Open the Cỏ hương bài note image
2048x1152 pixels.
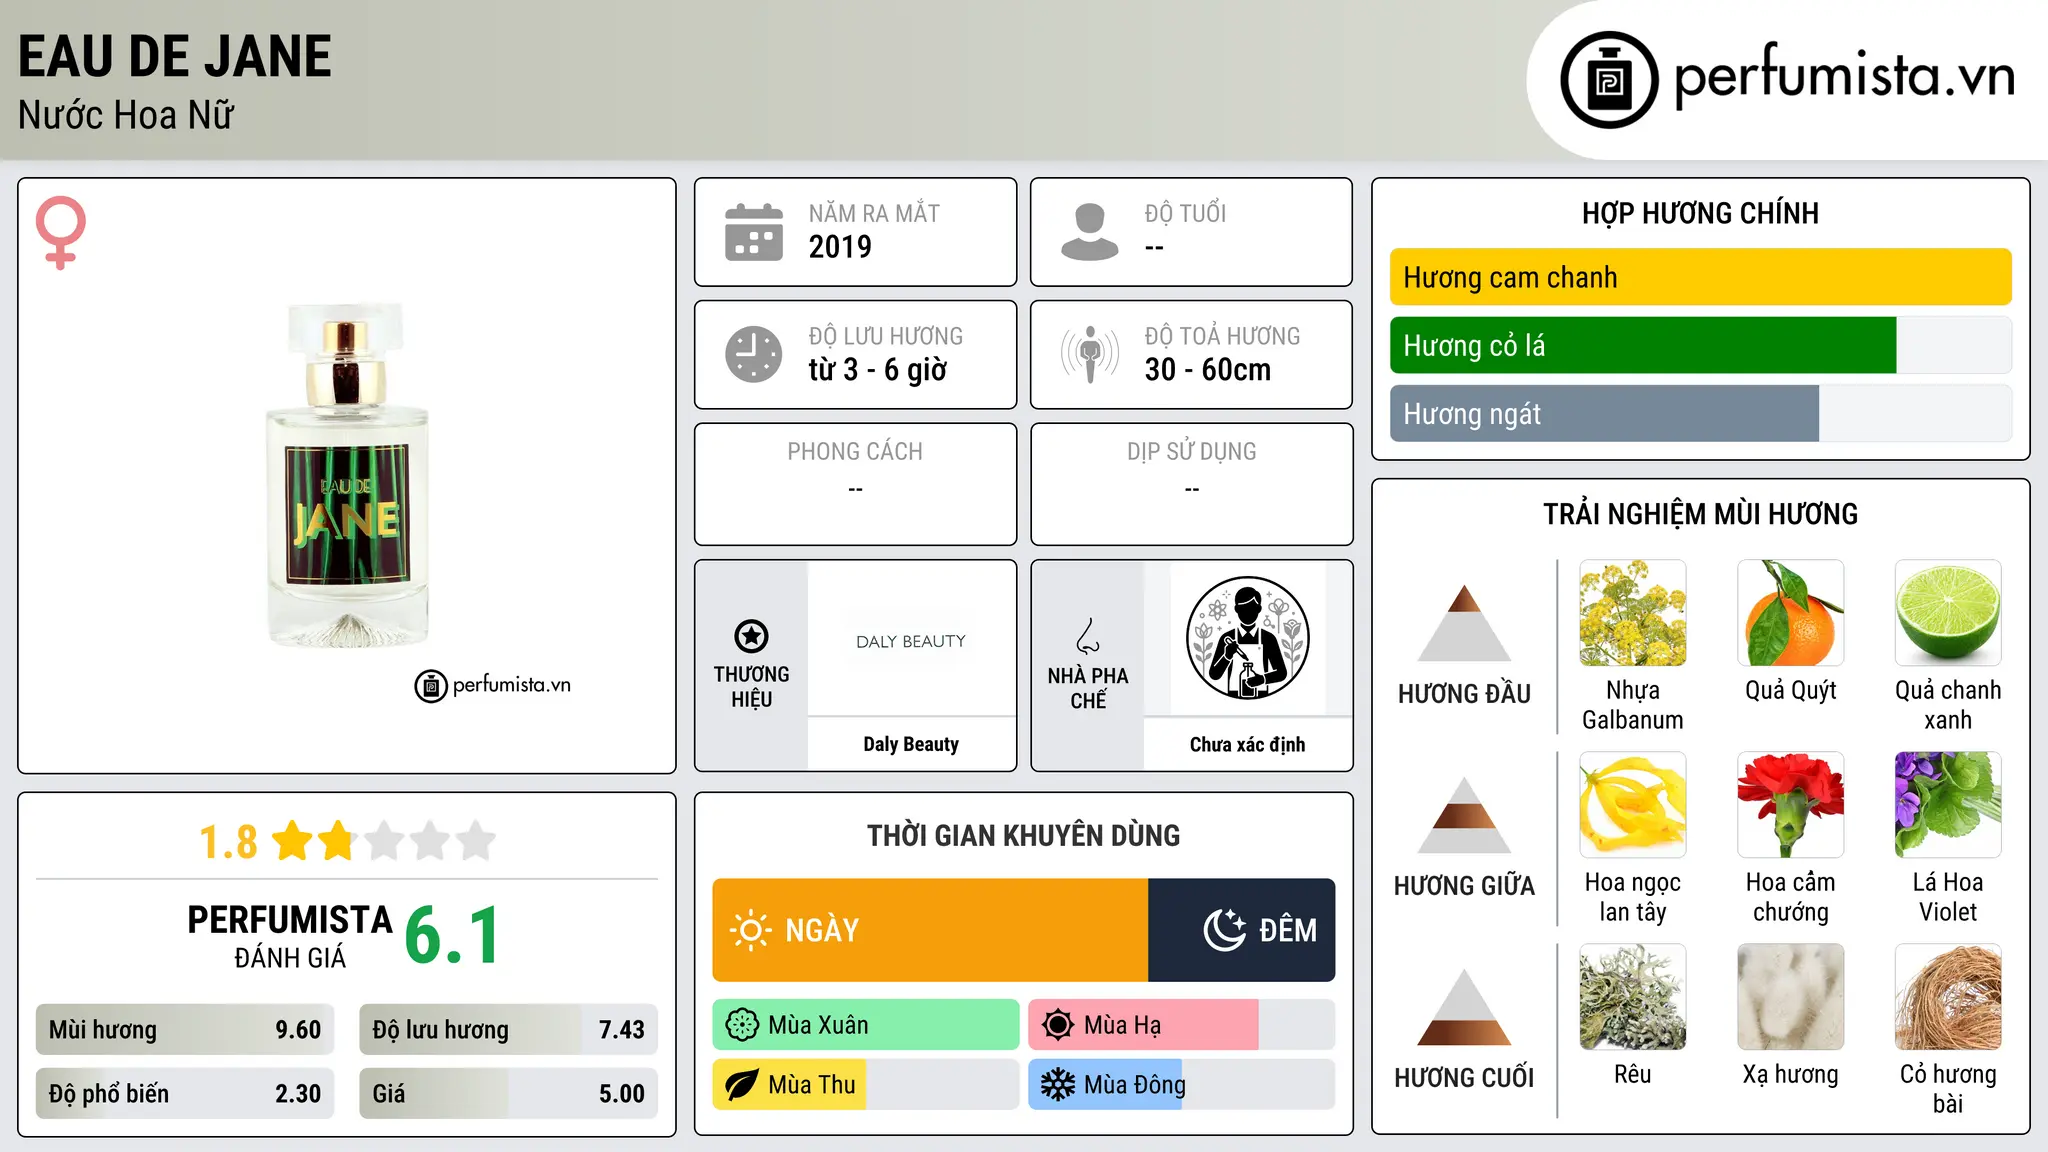(x=1948, y=997)
